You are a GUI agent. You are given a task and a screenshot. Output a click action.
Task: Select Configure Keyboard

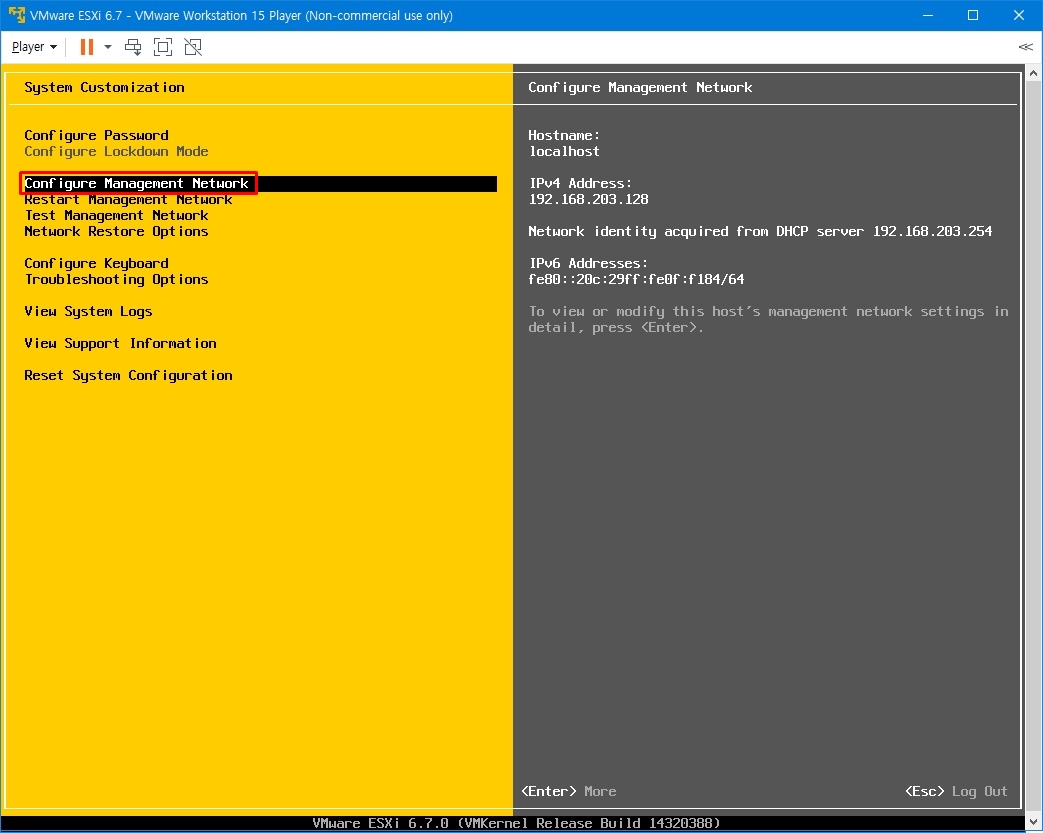point(96,263)
